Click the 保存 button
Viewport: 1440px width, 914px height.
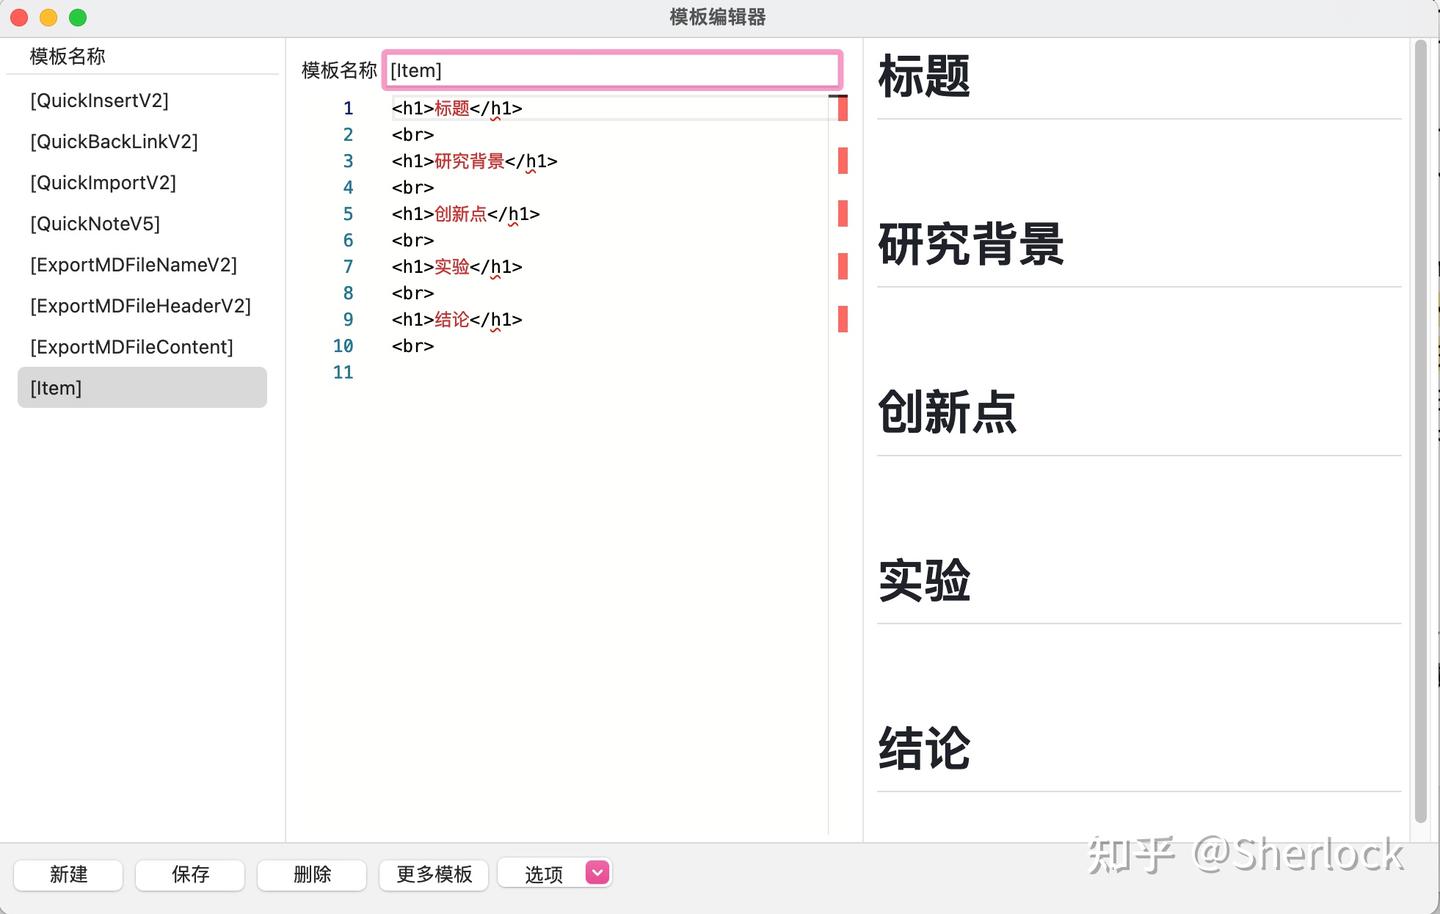coord(190,875)
